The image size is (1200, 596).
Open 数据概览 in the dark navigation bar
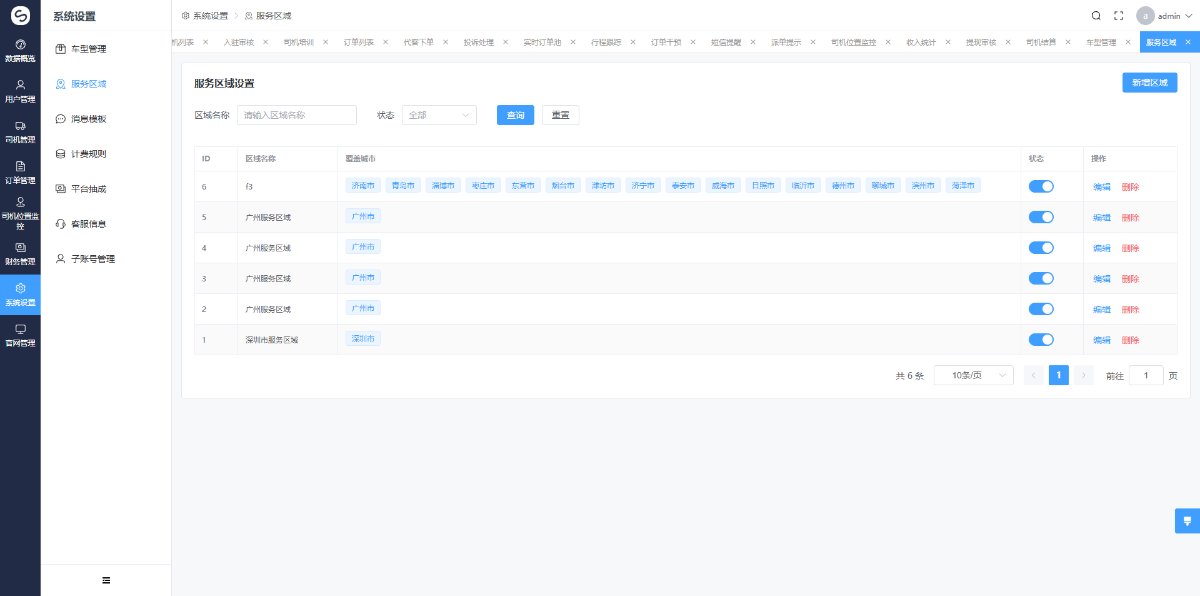(20, 51)
